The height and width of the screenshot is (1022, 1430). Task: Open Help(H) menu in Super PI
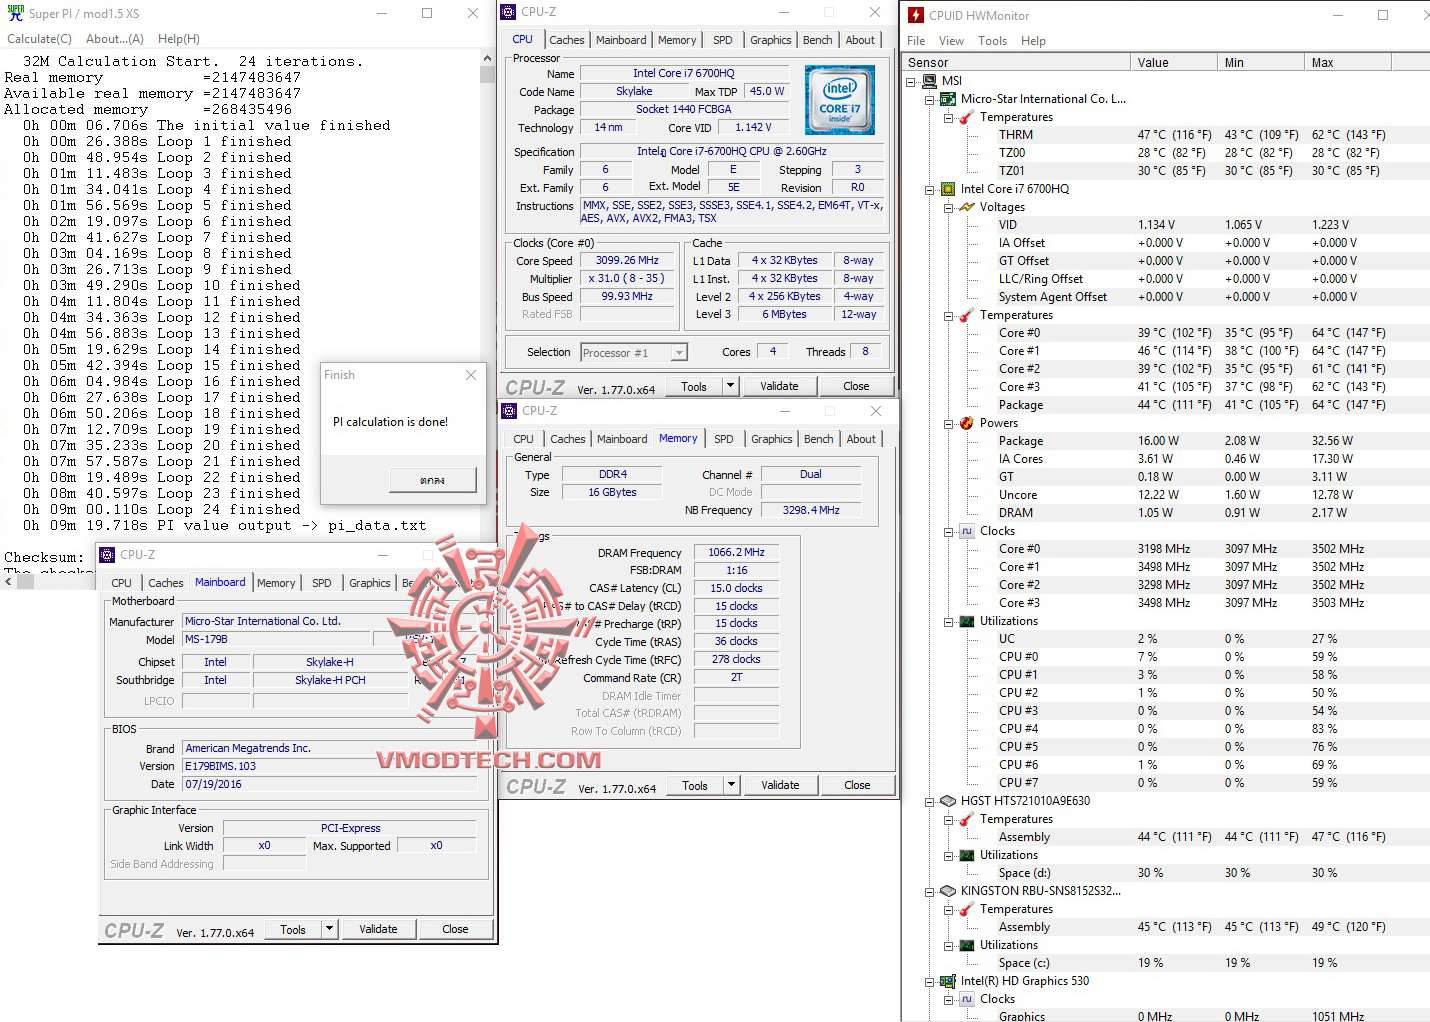pos(179,39)
